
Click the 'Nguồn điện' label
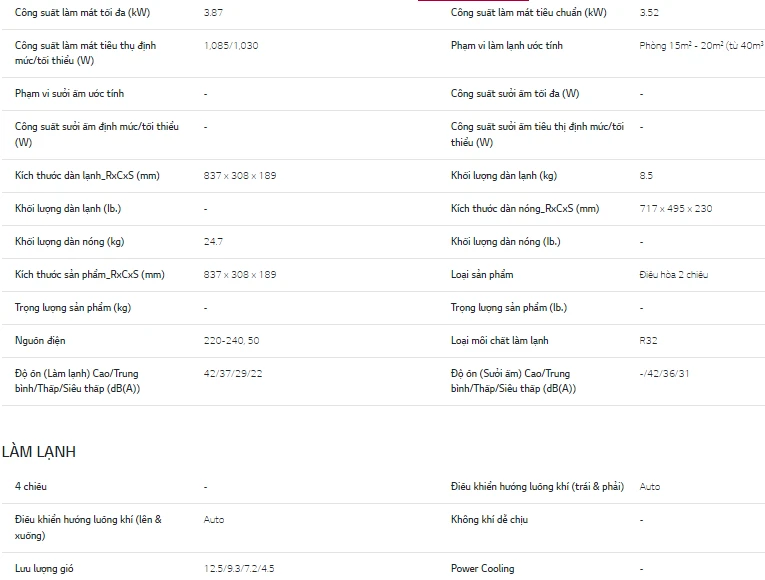pyautogui.click(x=40, y=341)
